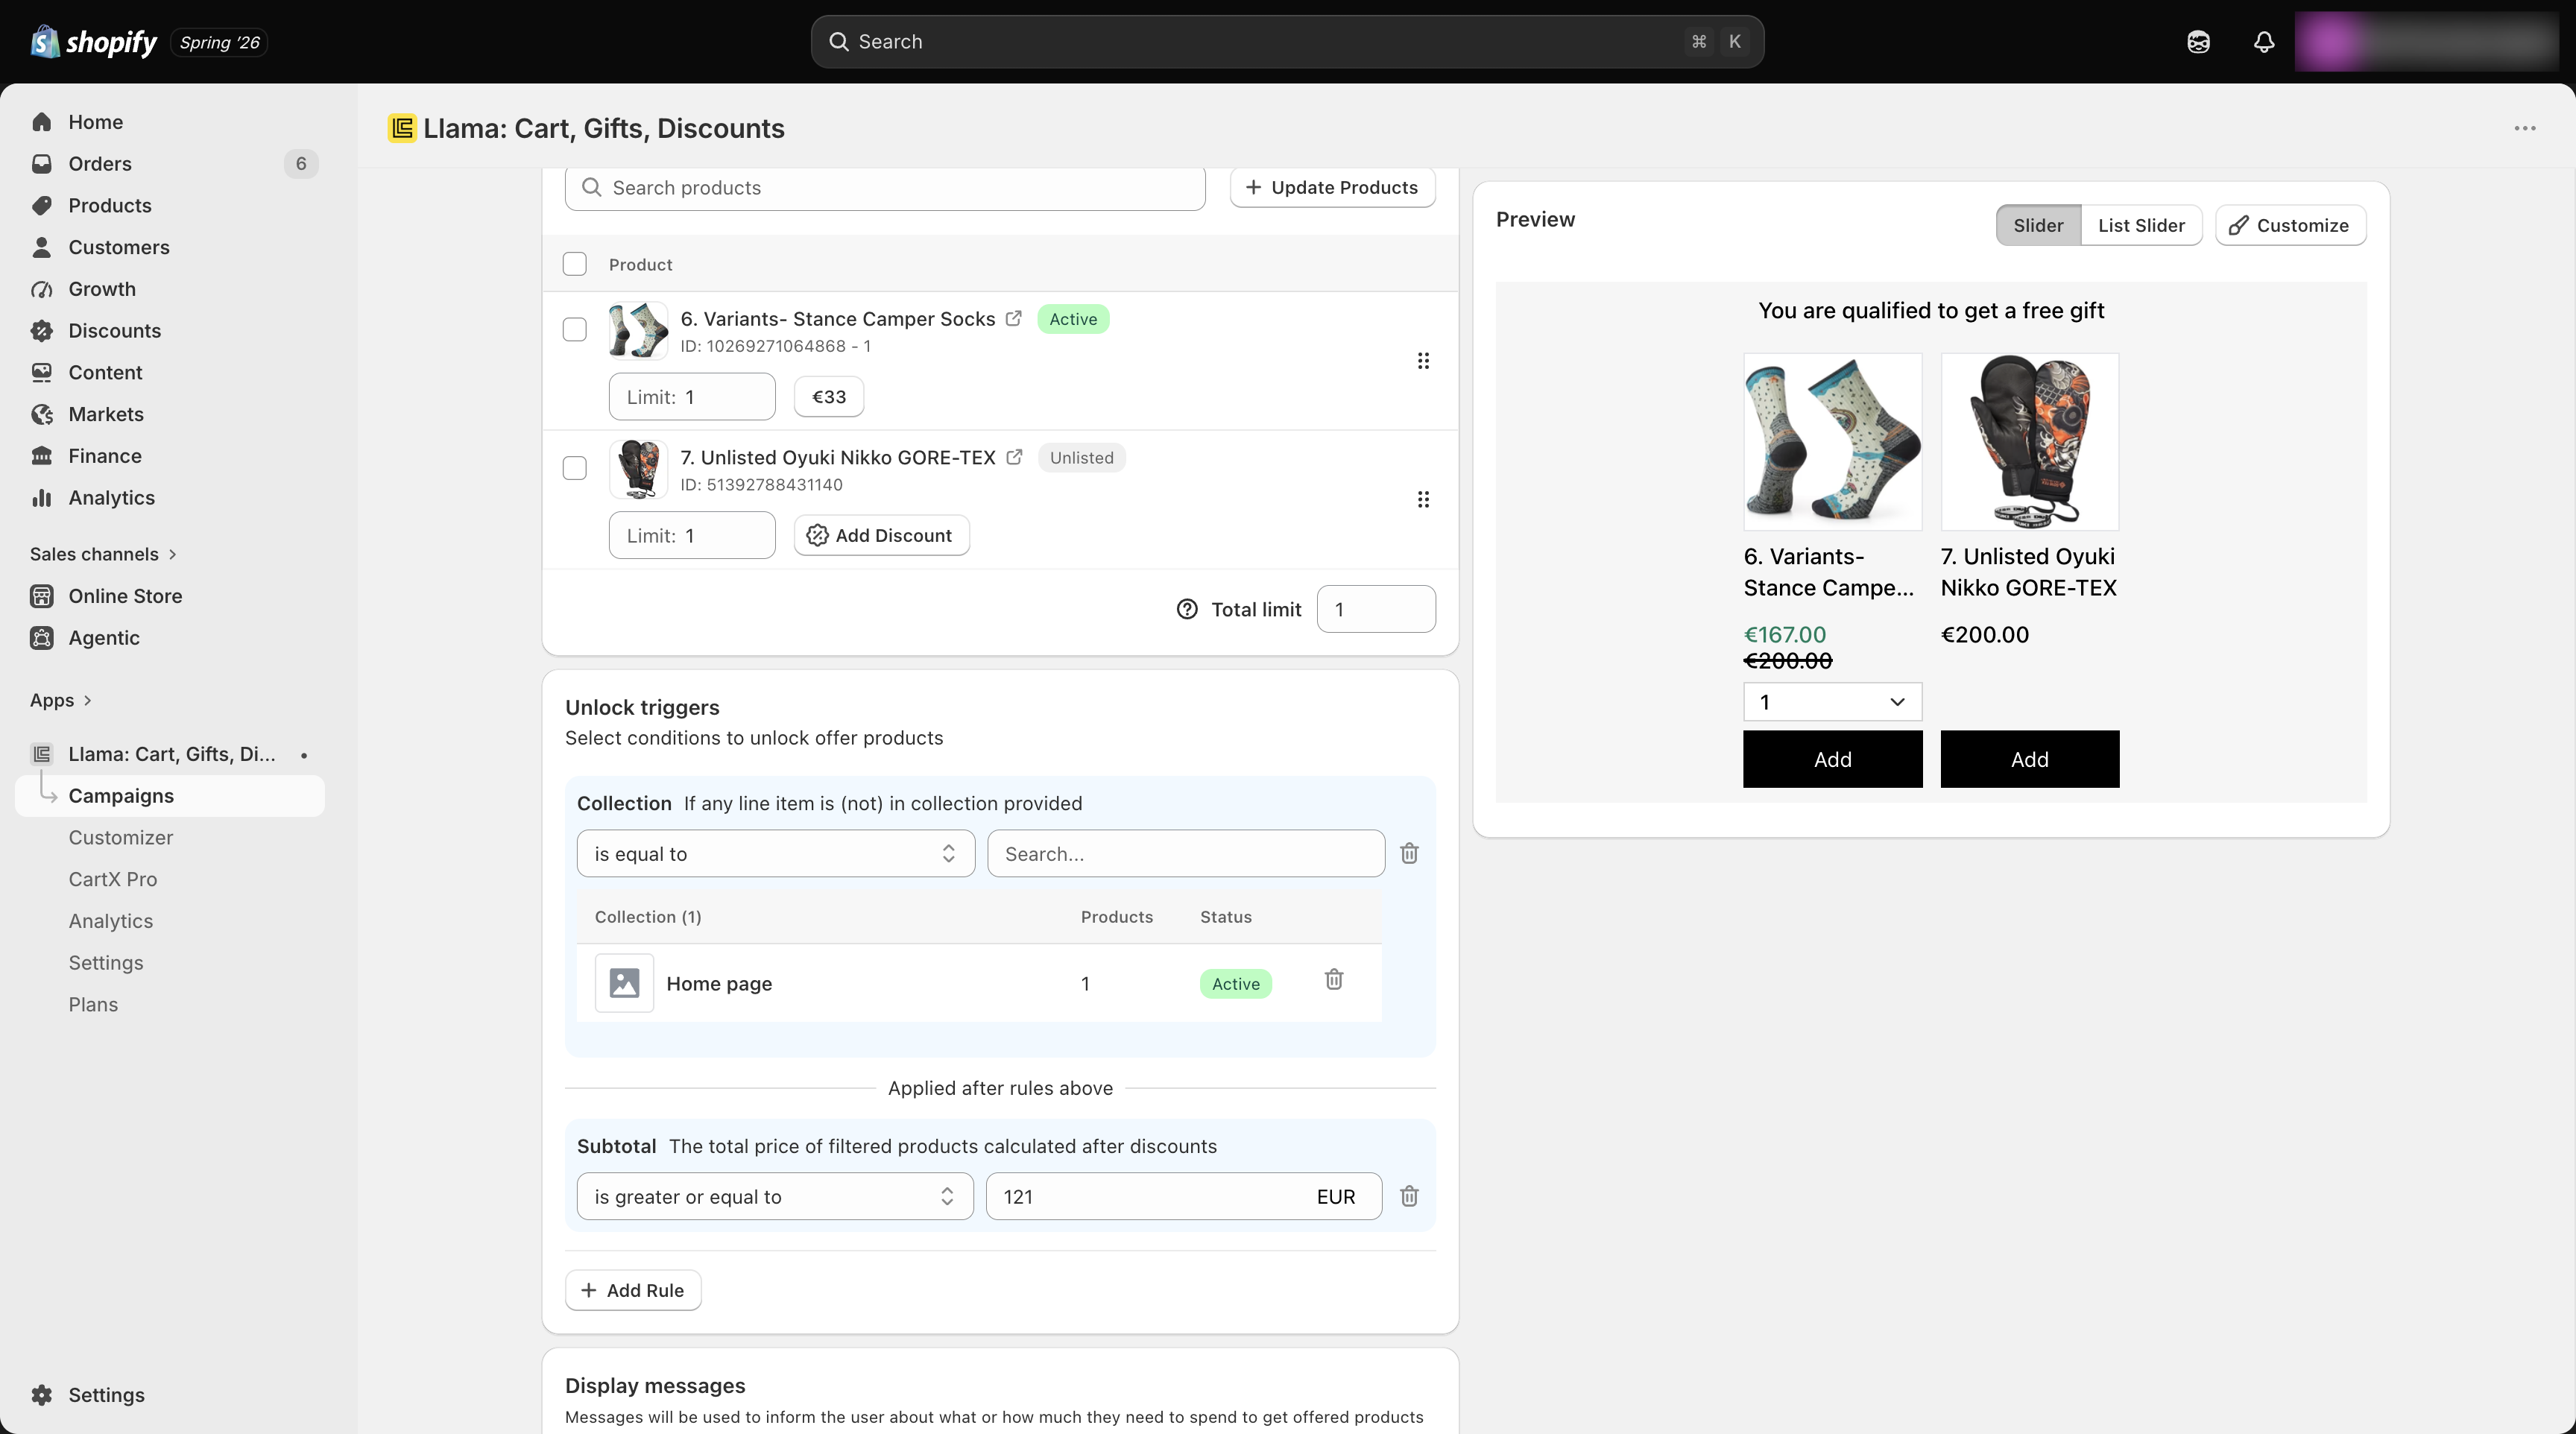The height and width of the screenshot is (1434, 2576).
Task: Edit the Subtotal amount field showing 121
Action: coord(1184,1197)
